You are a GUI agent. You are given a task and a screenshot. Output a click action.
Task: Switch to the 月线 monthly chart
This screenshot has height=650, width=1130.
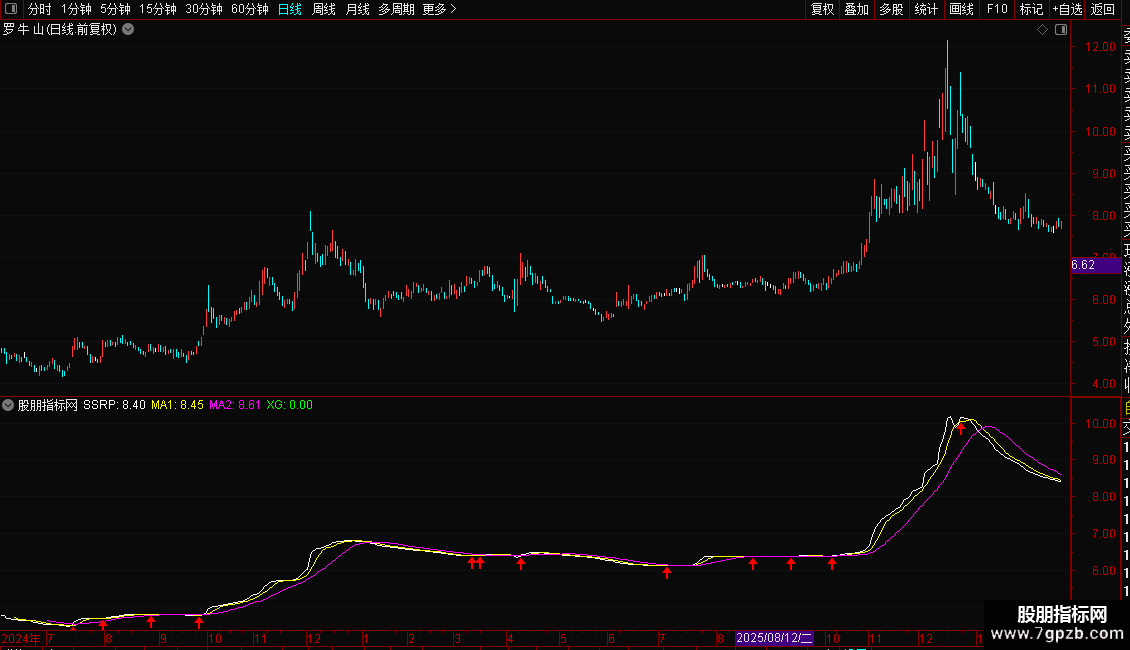357,9
